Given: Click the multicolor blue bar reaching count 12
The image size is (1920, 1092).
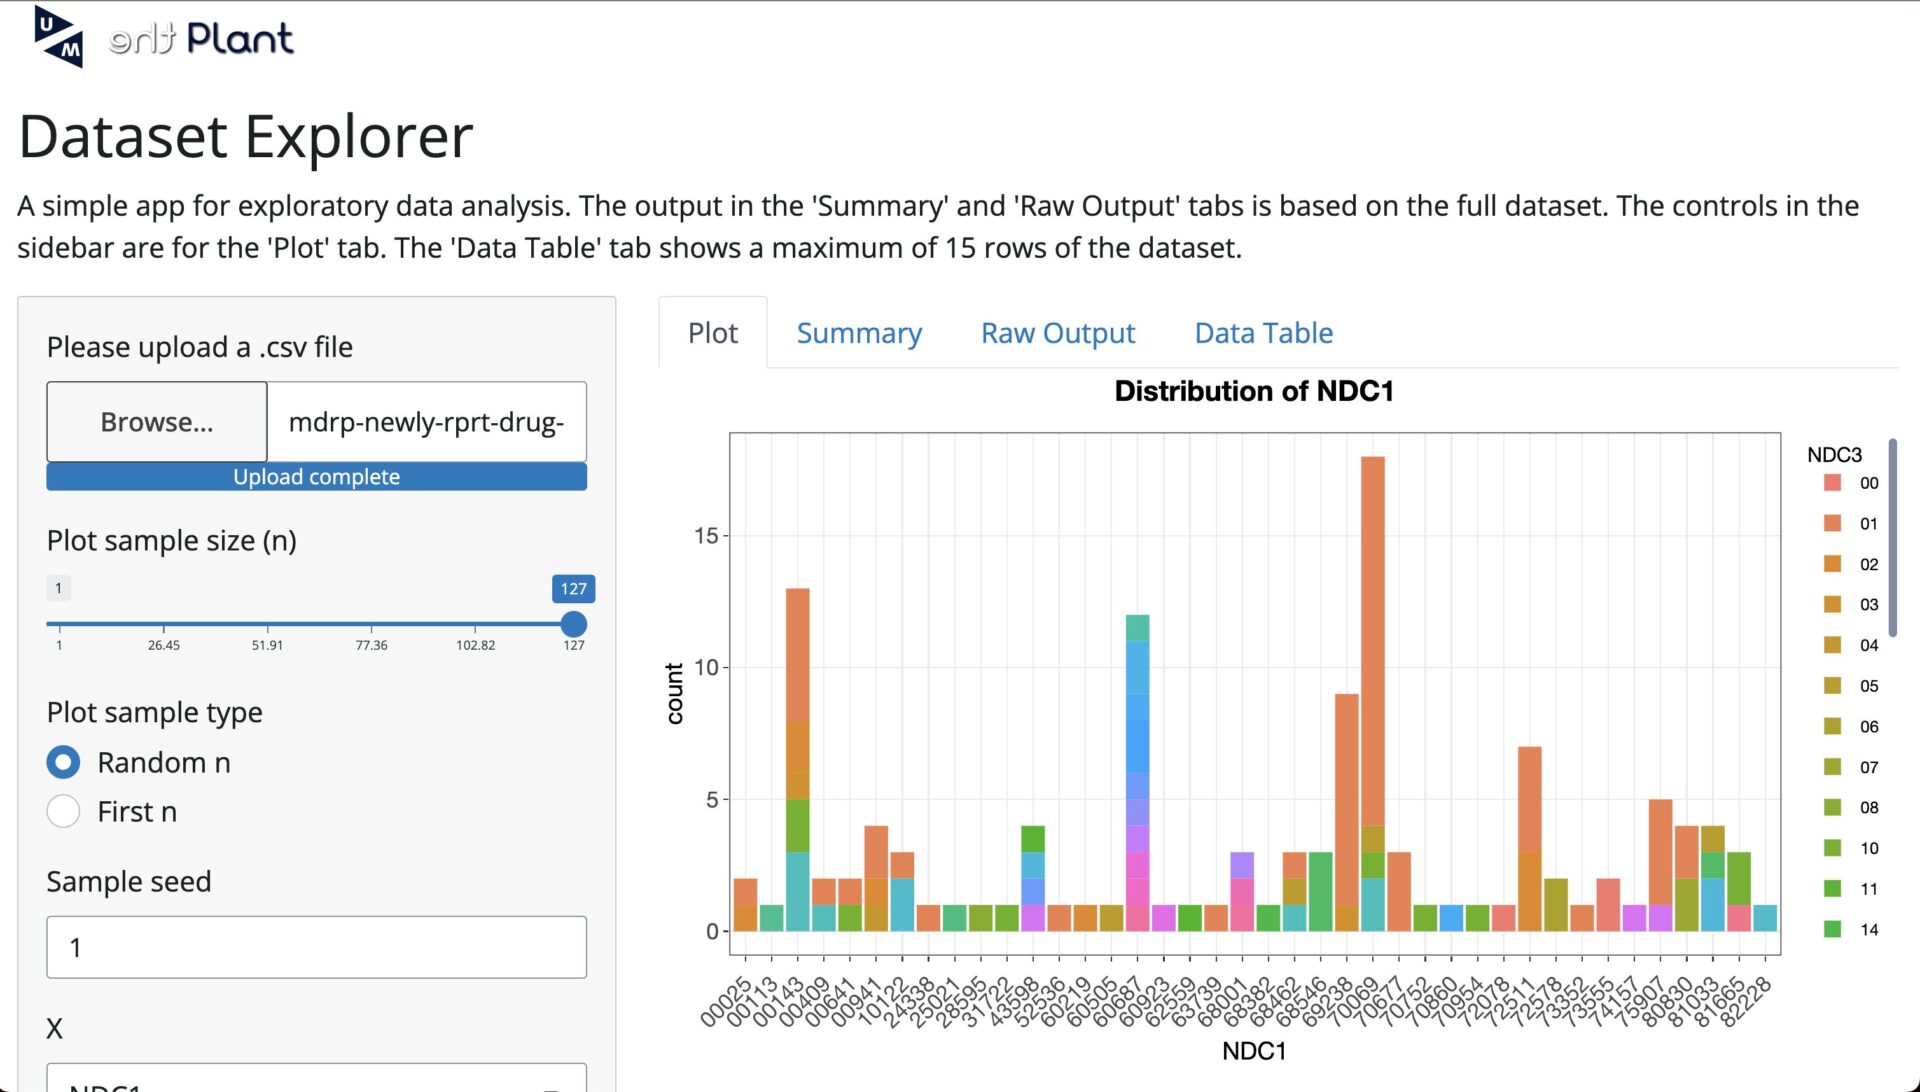Looking at the screenshot, I should coord(1137,773).
